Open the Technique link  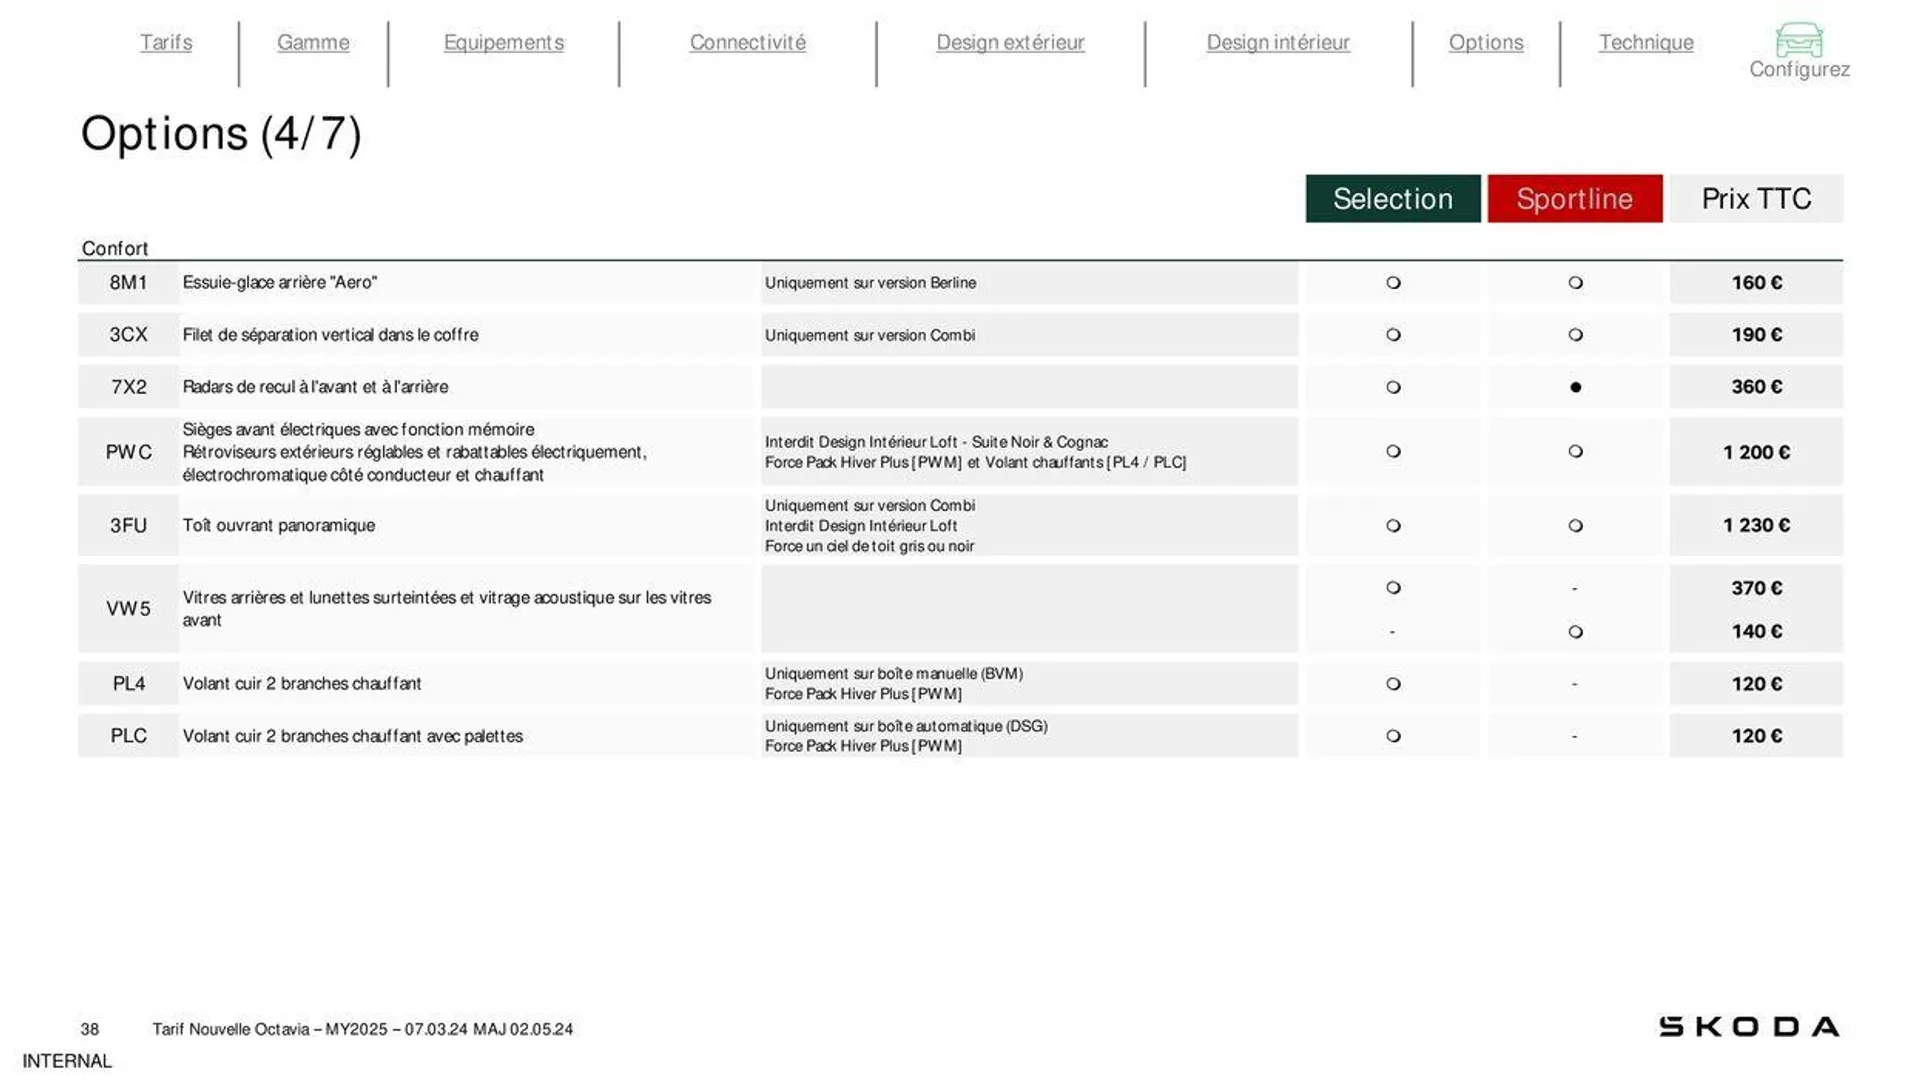(x=1646, y=42)
